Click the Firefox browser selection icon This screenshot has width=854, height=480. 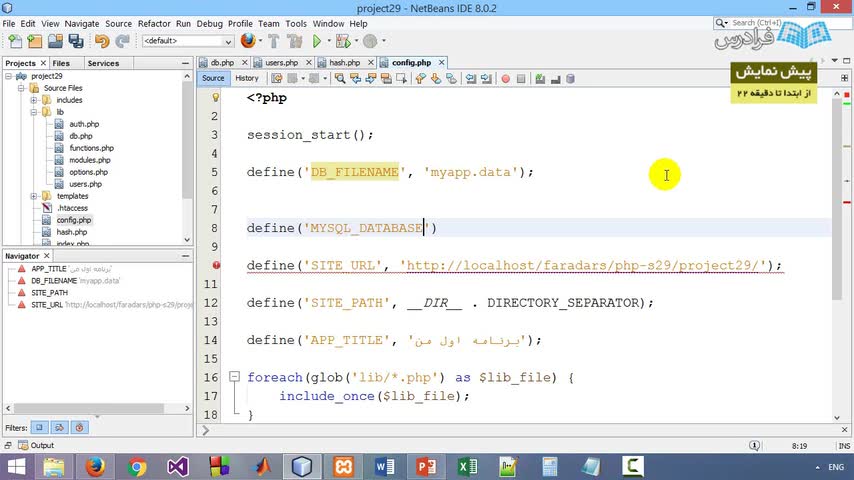(x=248, y=40)
